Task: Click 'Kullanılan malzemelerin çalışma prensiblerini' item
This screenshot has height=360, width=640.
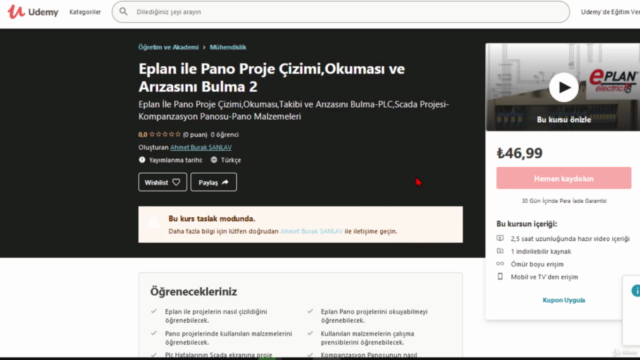Action: click(367, 338)
